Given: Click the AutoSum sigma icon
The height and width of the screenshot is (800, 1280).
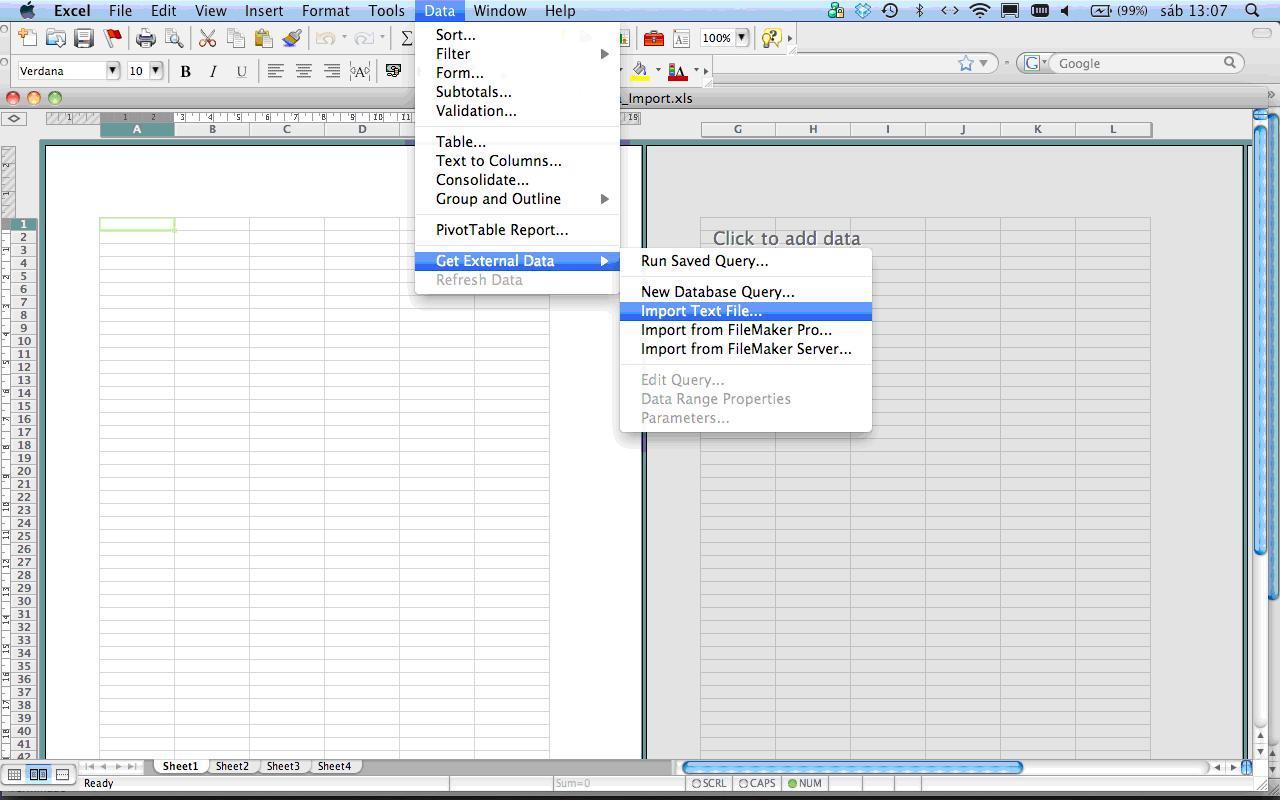Looking at the screenshot, I should [406, 38].
